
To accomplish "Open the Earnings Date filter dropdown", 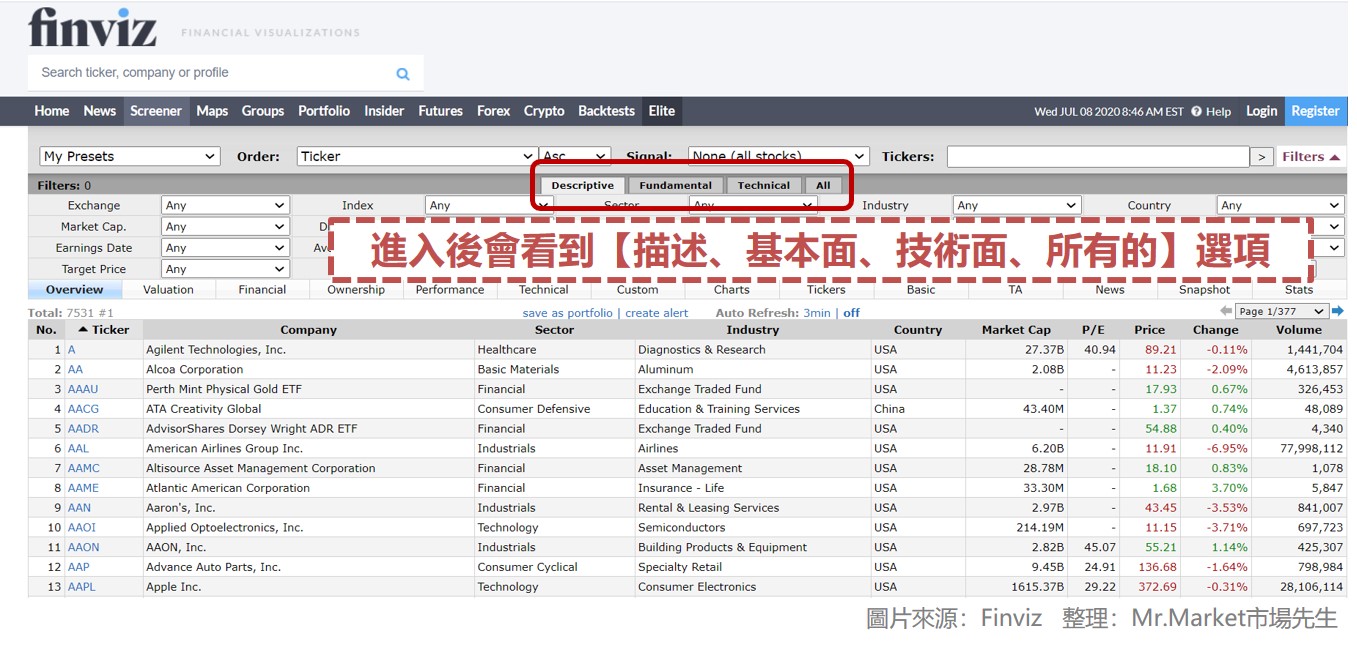I will [x=225, y=248].
